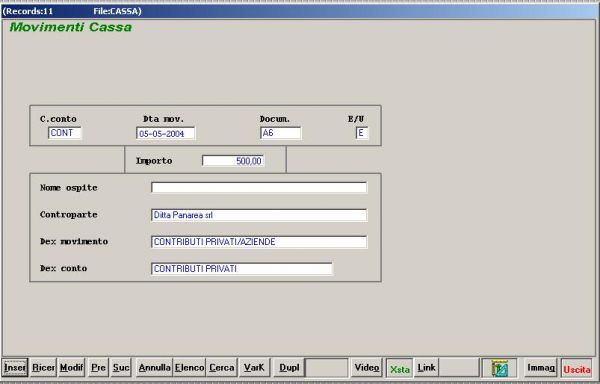Click the empty Nome ospite field

259,187
